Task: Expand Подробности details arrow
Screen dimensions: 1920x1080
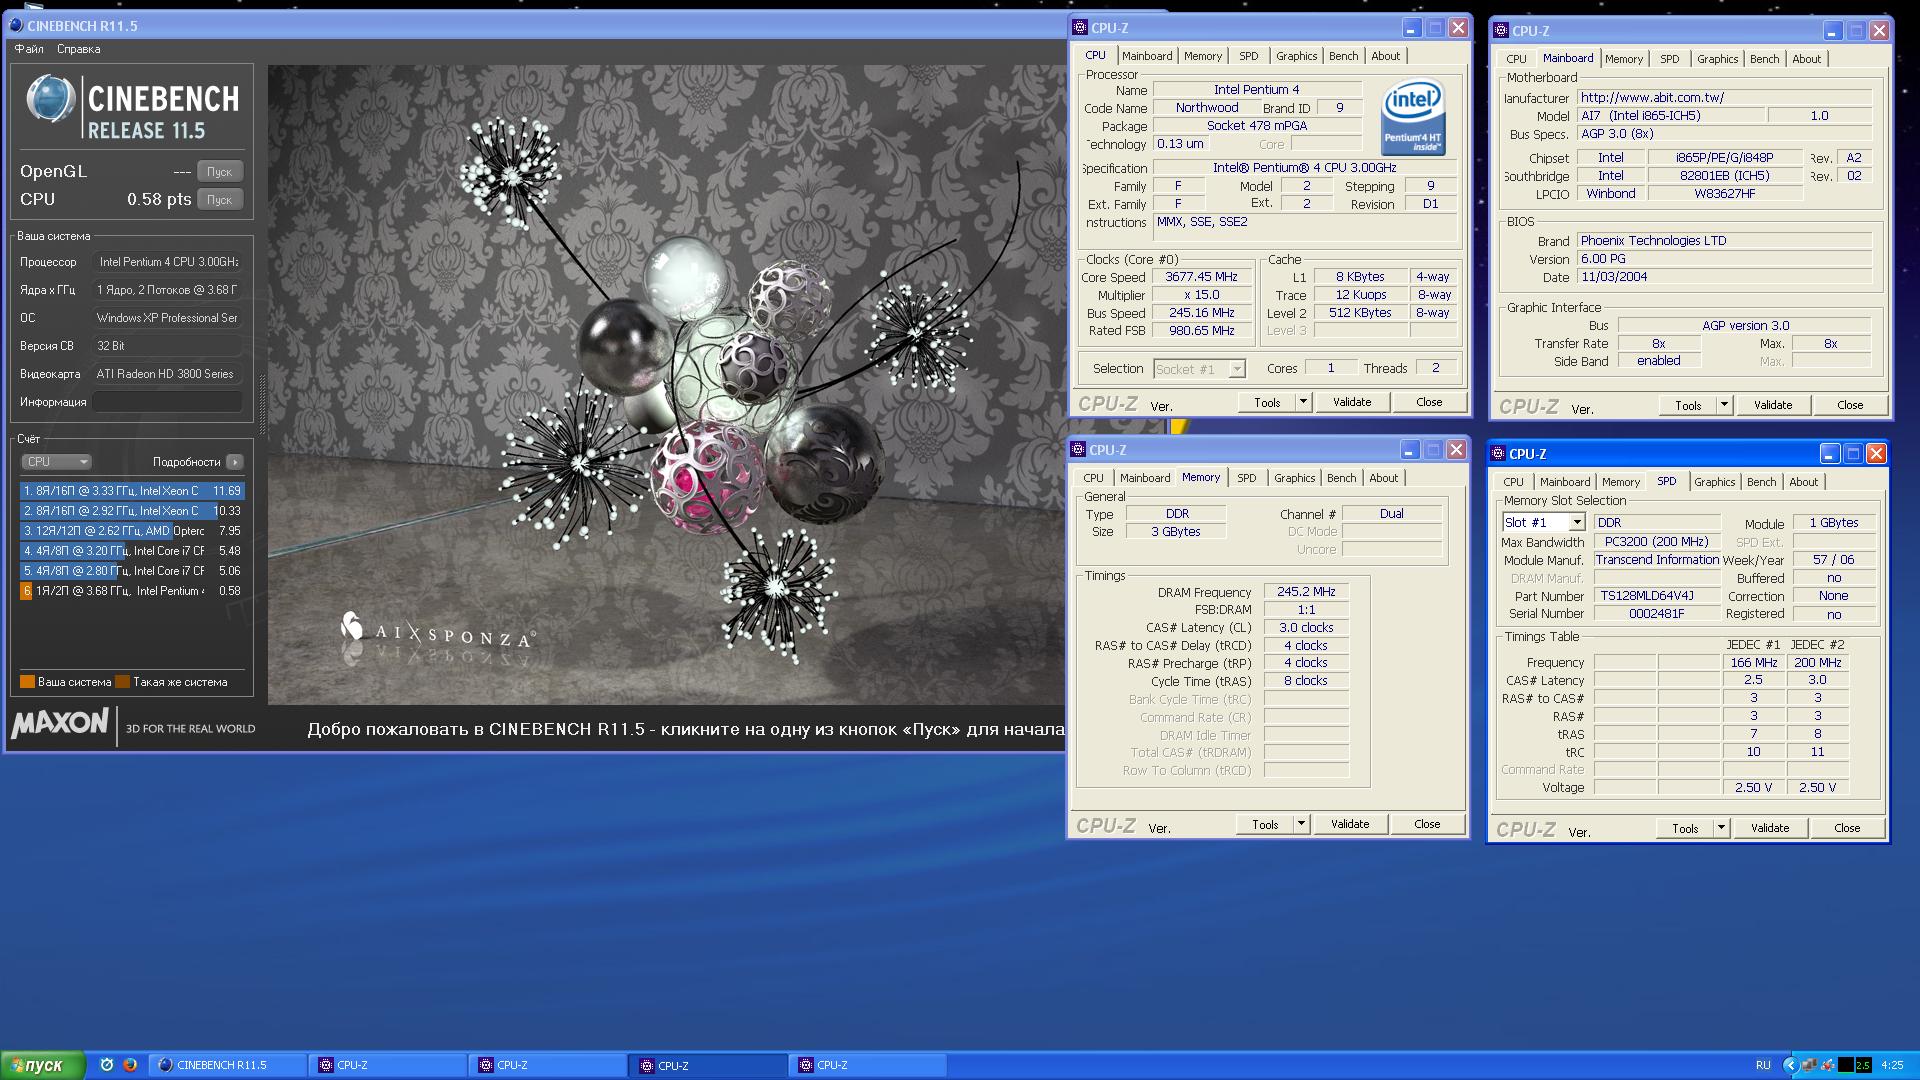Action: point(234,462)
